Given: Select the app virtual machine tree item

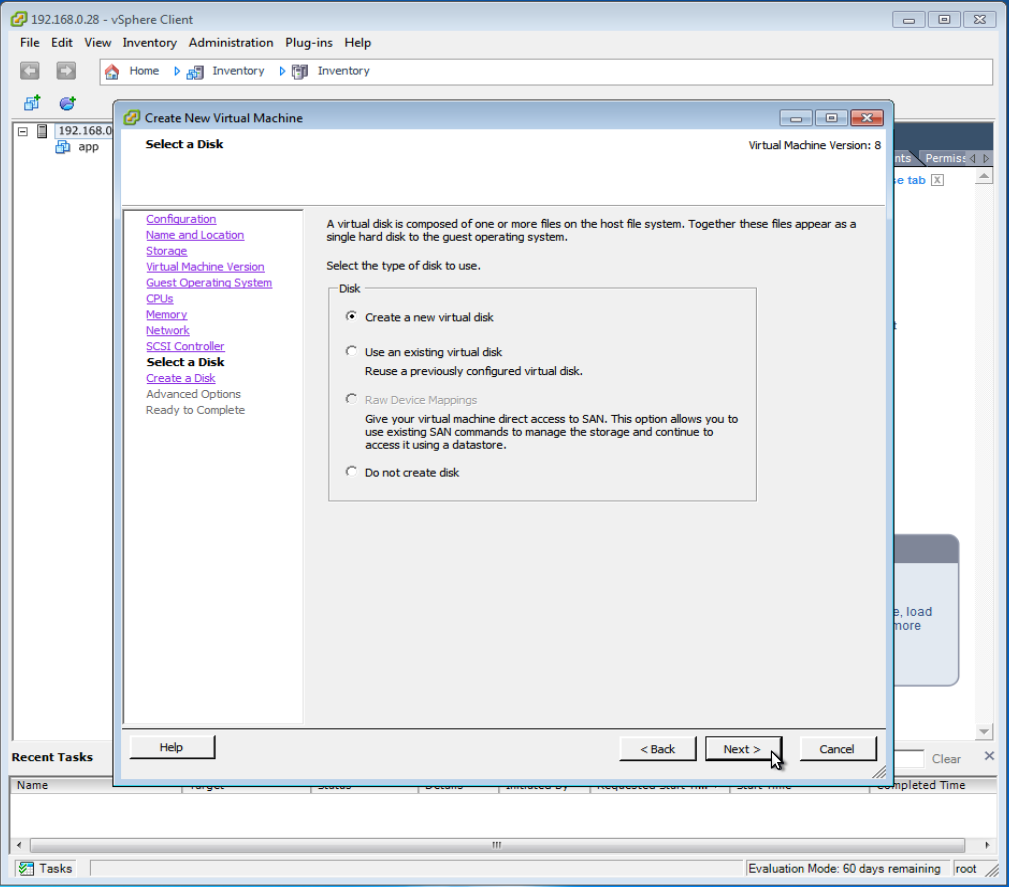Looking at the screenshot, I should pos(88,147).
